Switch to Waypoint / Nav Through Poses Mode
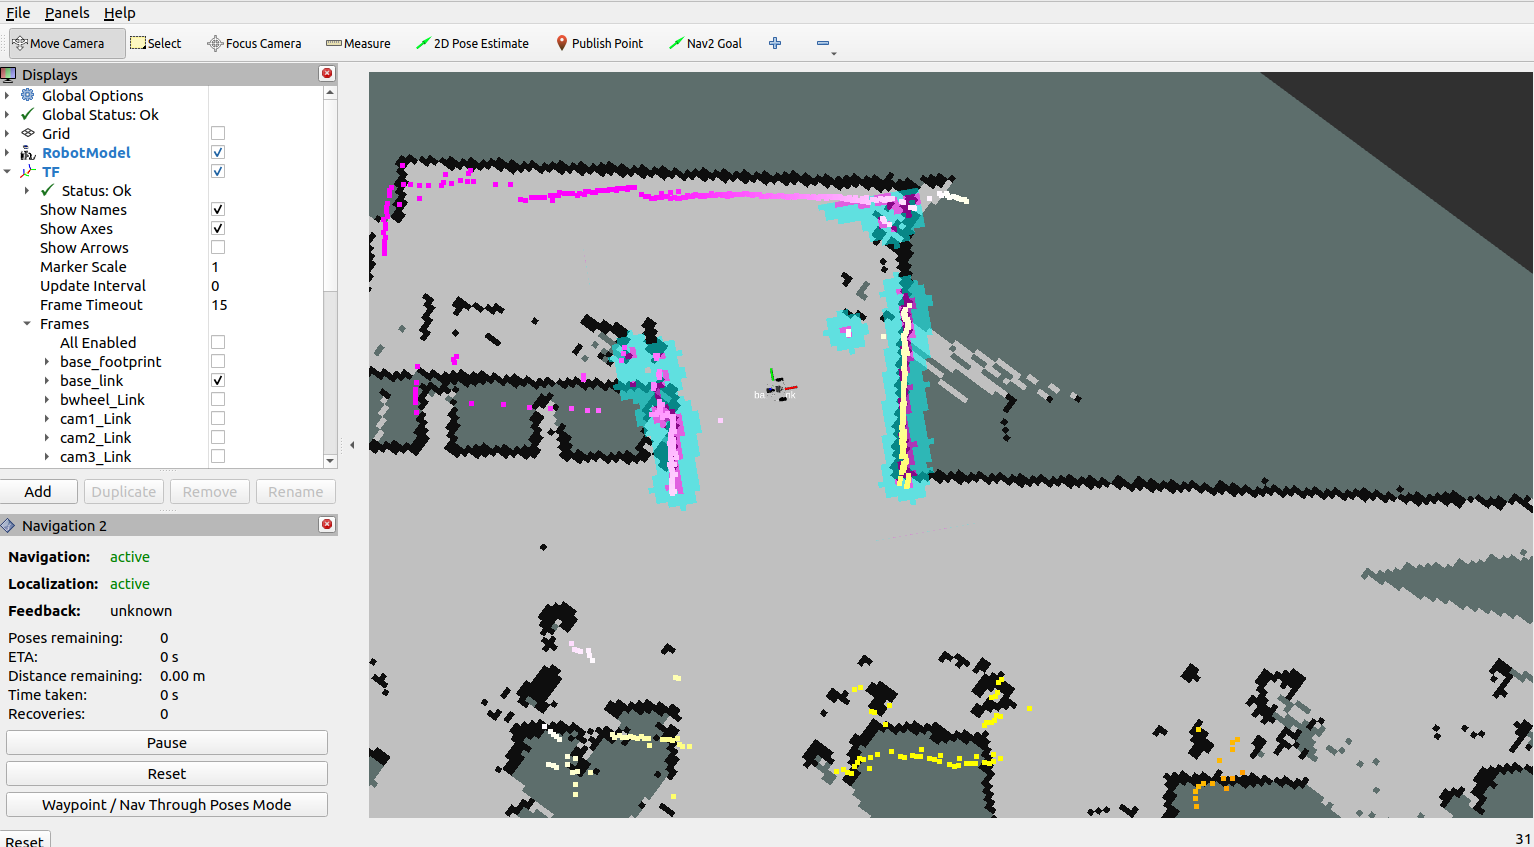This screenshot has height=847, width=1534. tap(167, 804)
